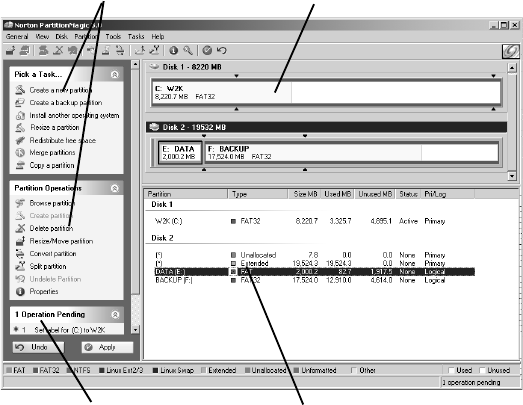
Task: Collapse the Partition Operations panel
Action: [x=114, y=188]
